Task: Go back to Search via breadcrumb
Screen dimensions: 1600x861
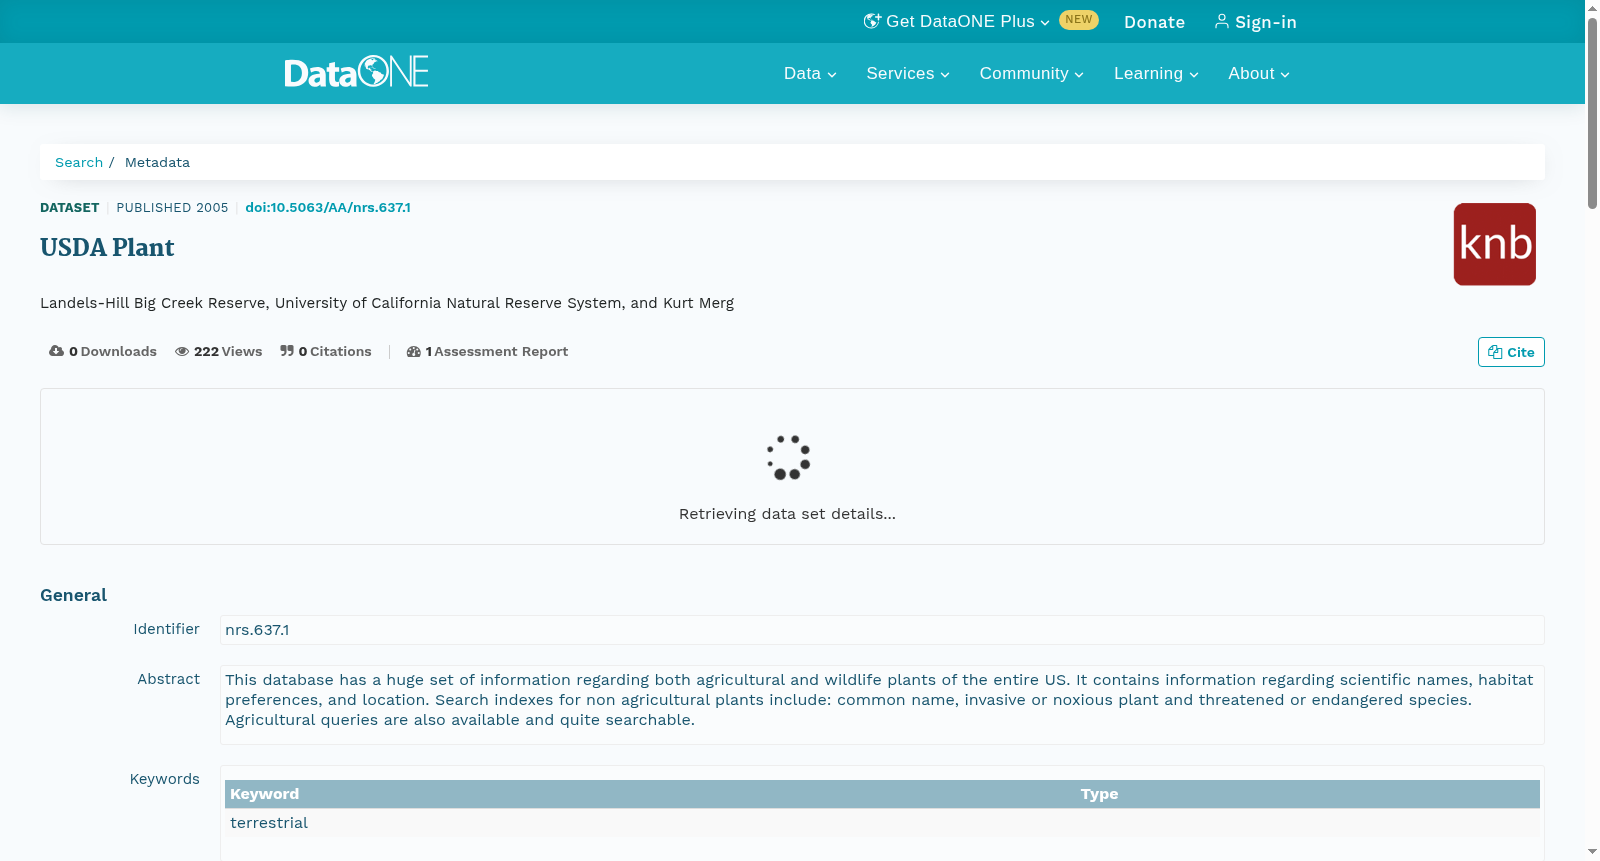Action: point(79,162)
